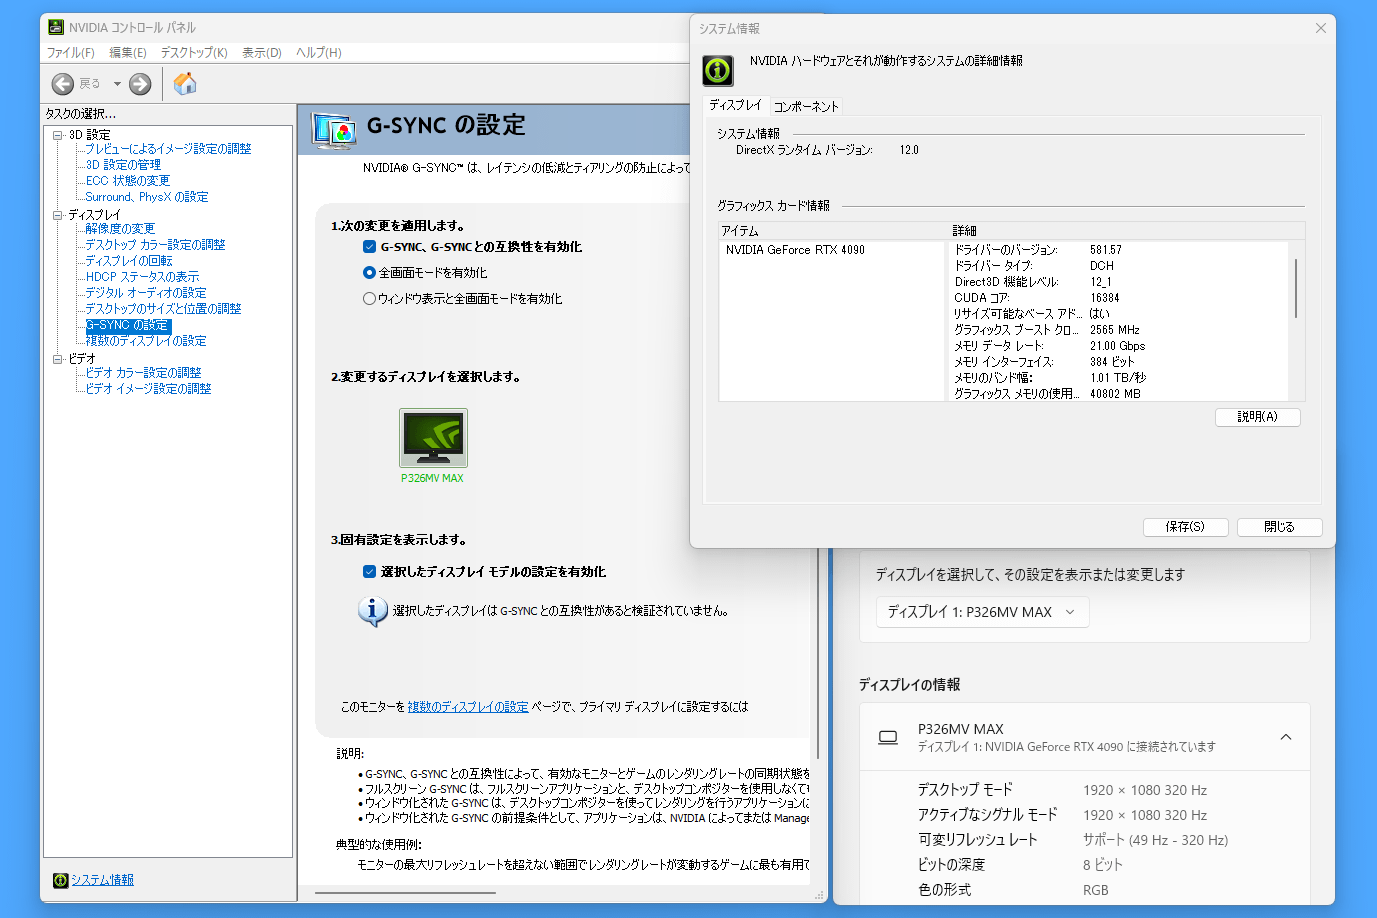1377x918 pixels.
Task: Collapse the 3D 設定 tree node
Action: [58, 135]
